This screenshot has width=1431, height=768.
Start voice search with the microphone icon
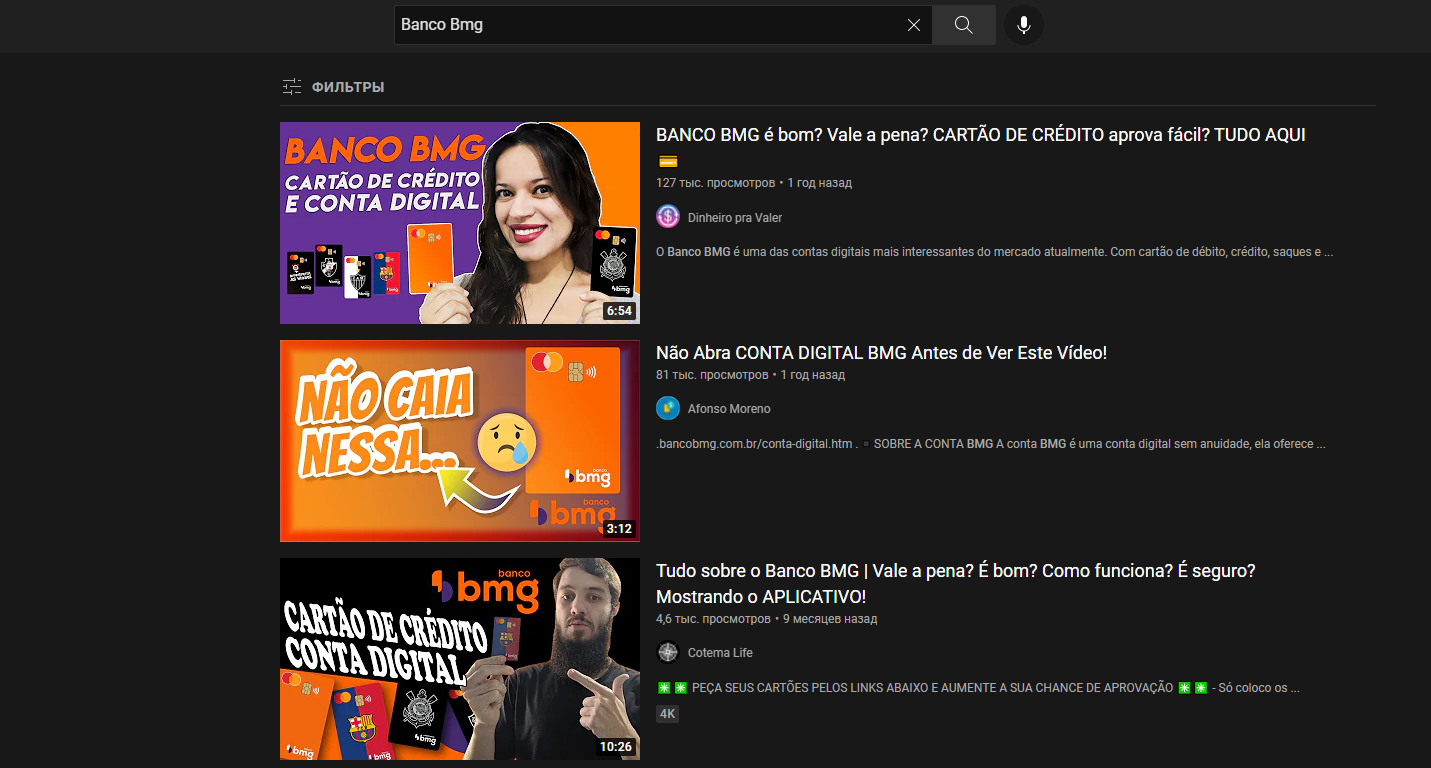point(1023,25)
